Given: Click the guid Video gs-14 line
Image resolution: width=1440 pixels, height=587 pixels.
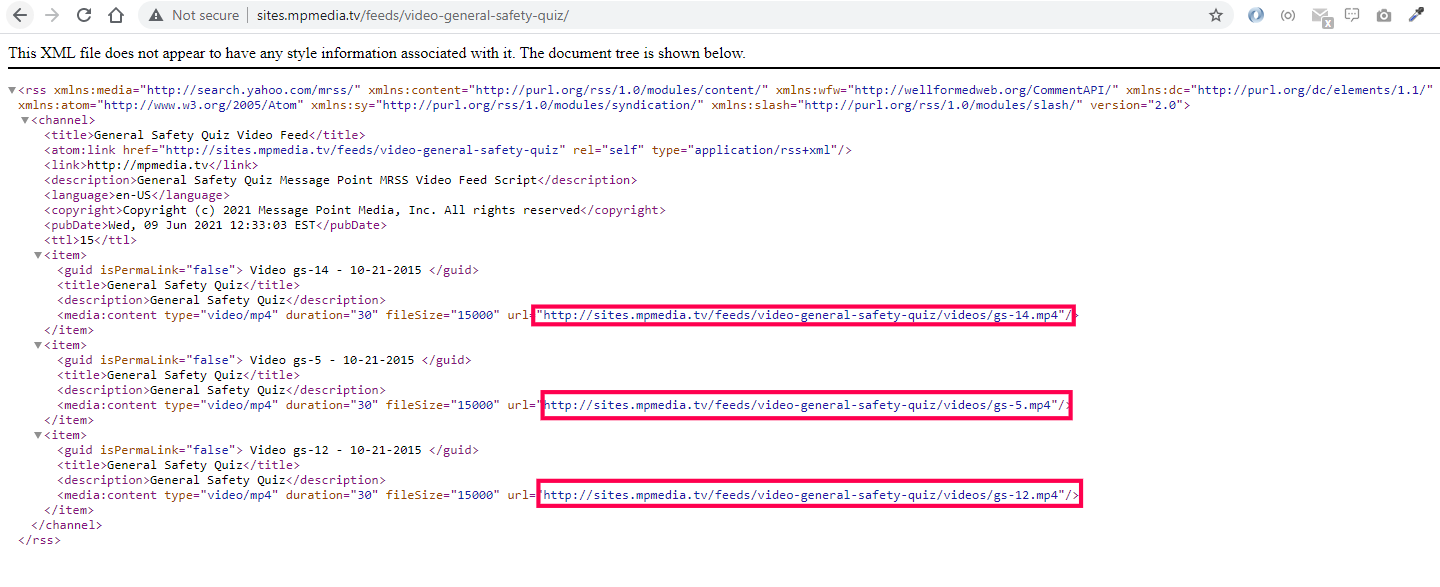Looking at the screenshot, I should [268, 270].
